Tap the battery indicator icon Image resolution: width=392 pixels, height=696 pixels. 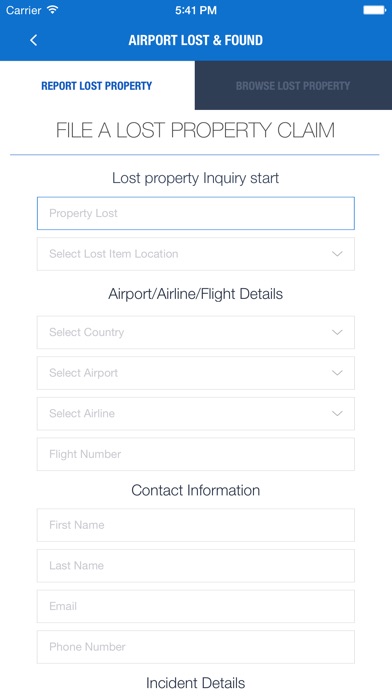(x=375, y=10)
